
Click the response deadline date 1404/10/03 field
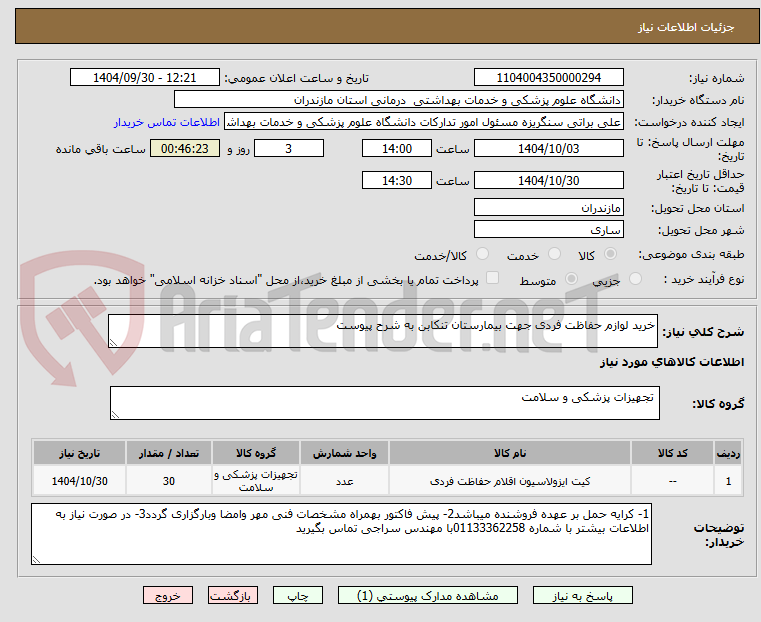pos(548,148)
